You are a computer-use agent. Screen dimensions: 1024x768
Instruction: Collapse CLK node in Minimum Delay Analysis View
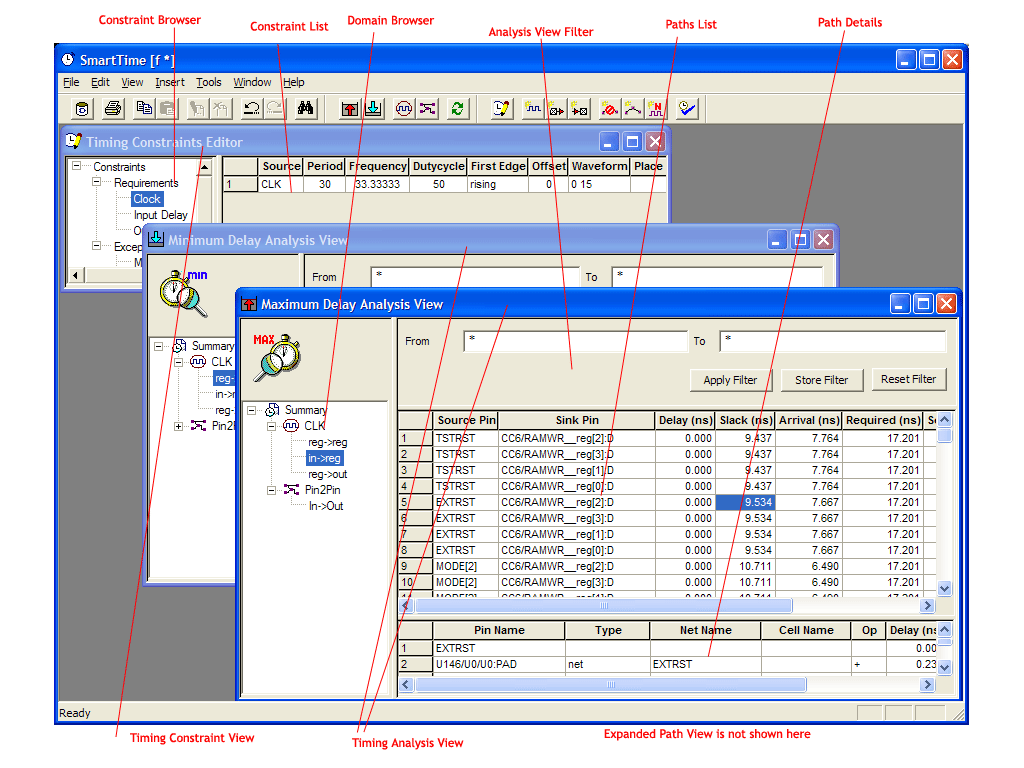(178, 362)
